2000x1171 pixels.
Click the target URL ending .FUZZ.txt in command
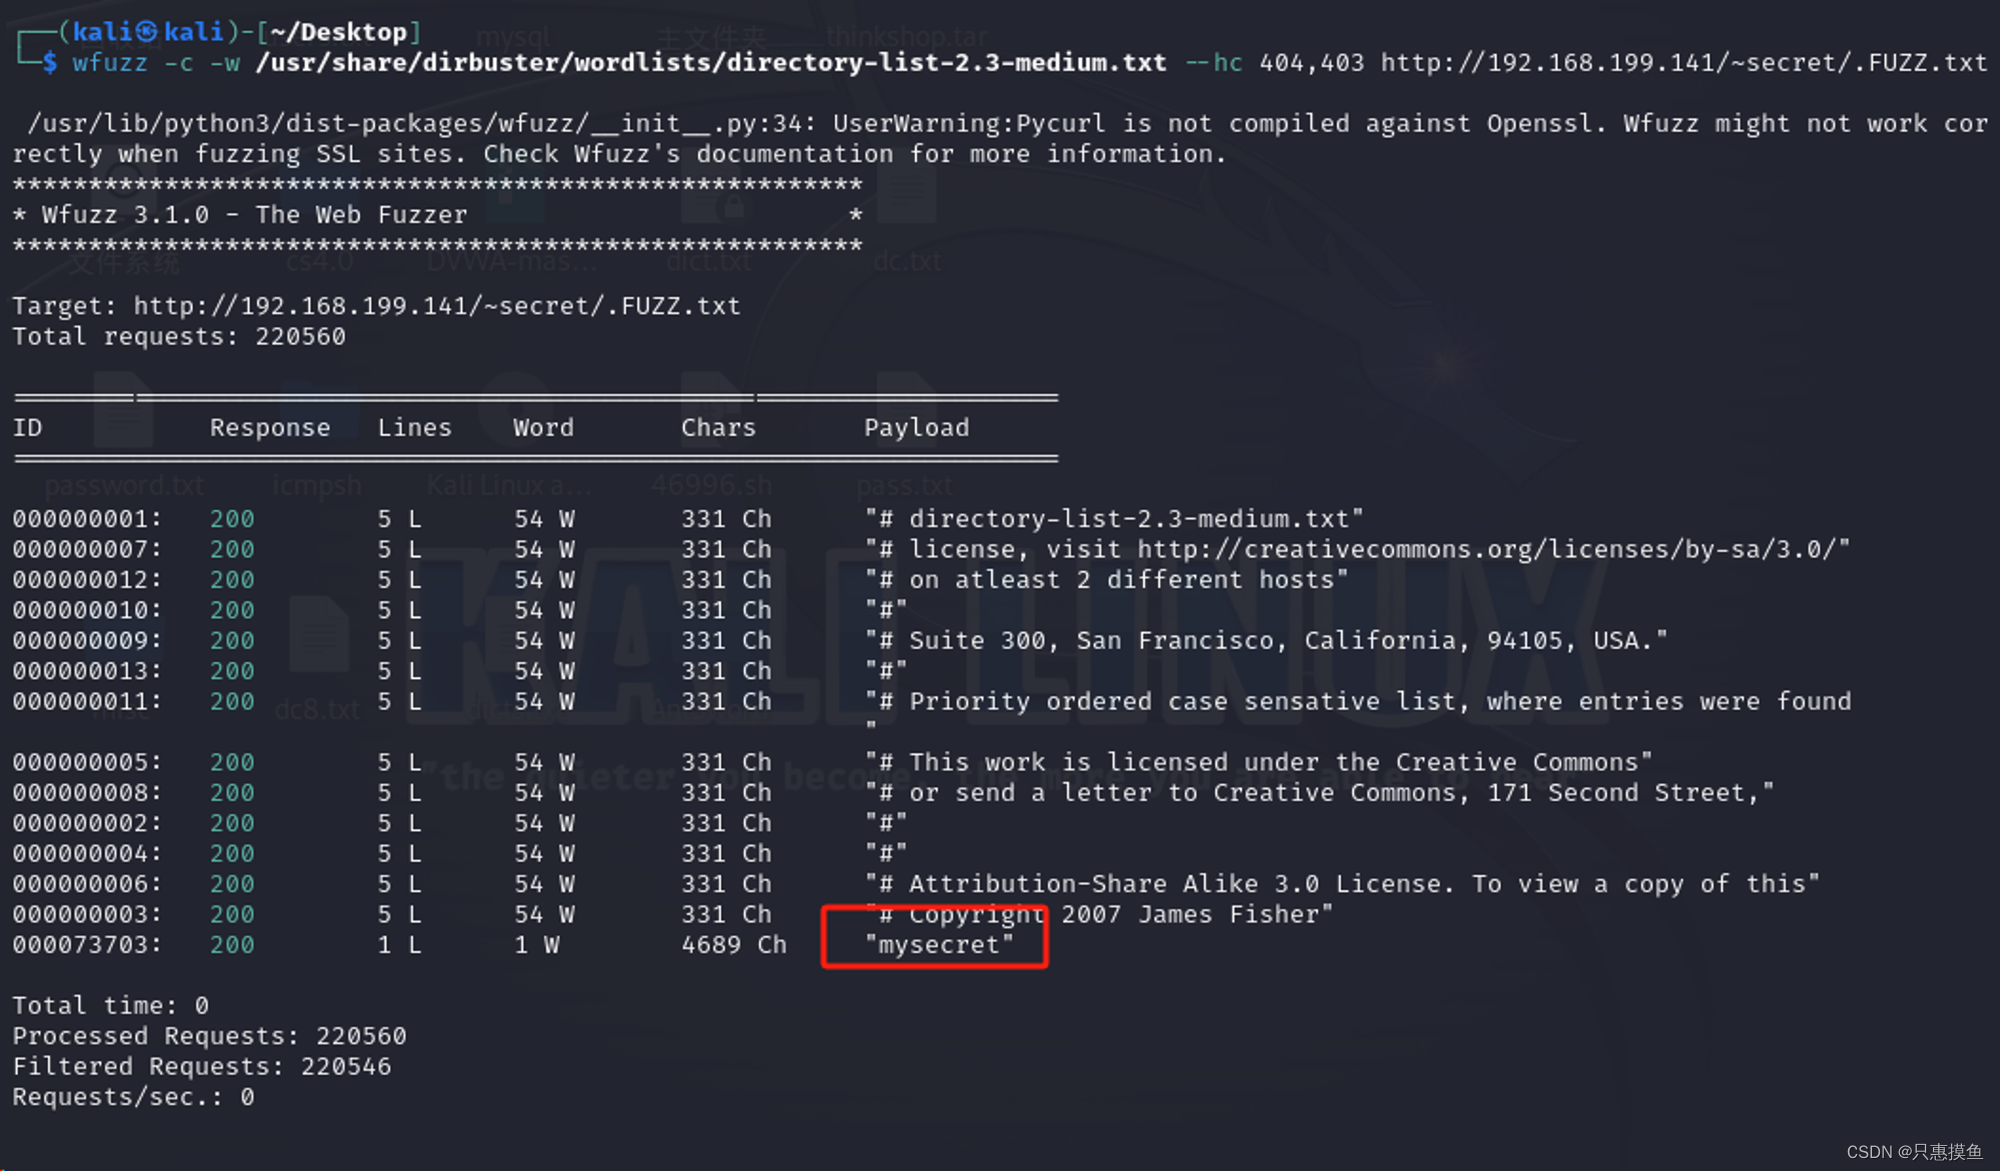1684,63
